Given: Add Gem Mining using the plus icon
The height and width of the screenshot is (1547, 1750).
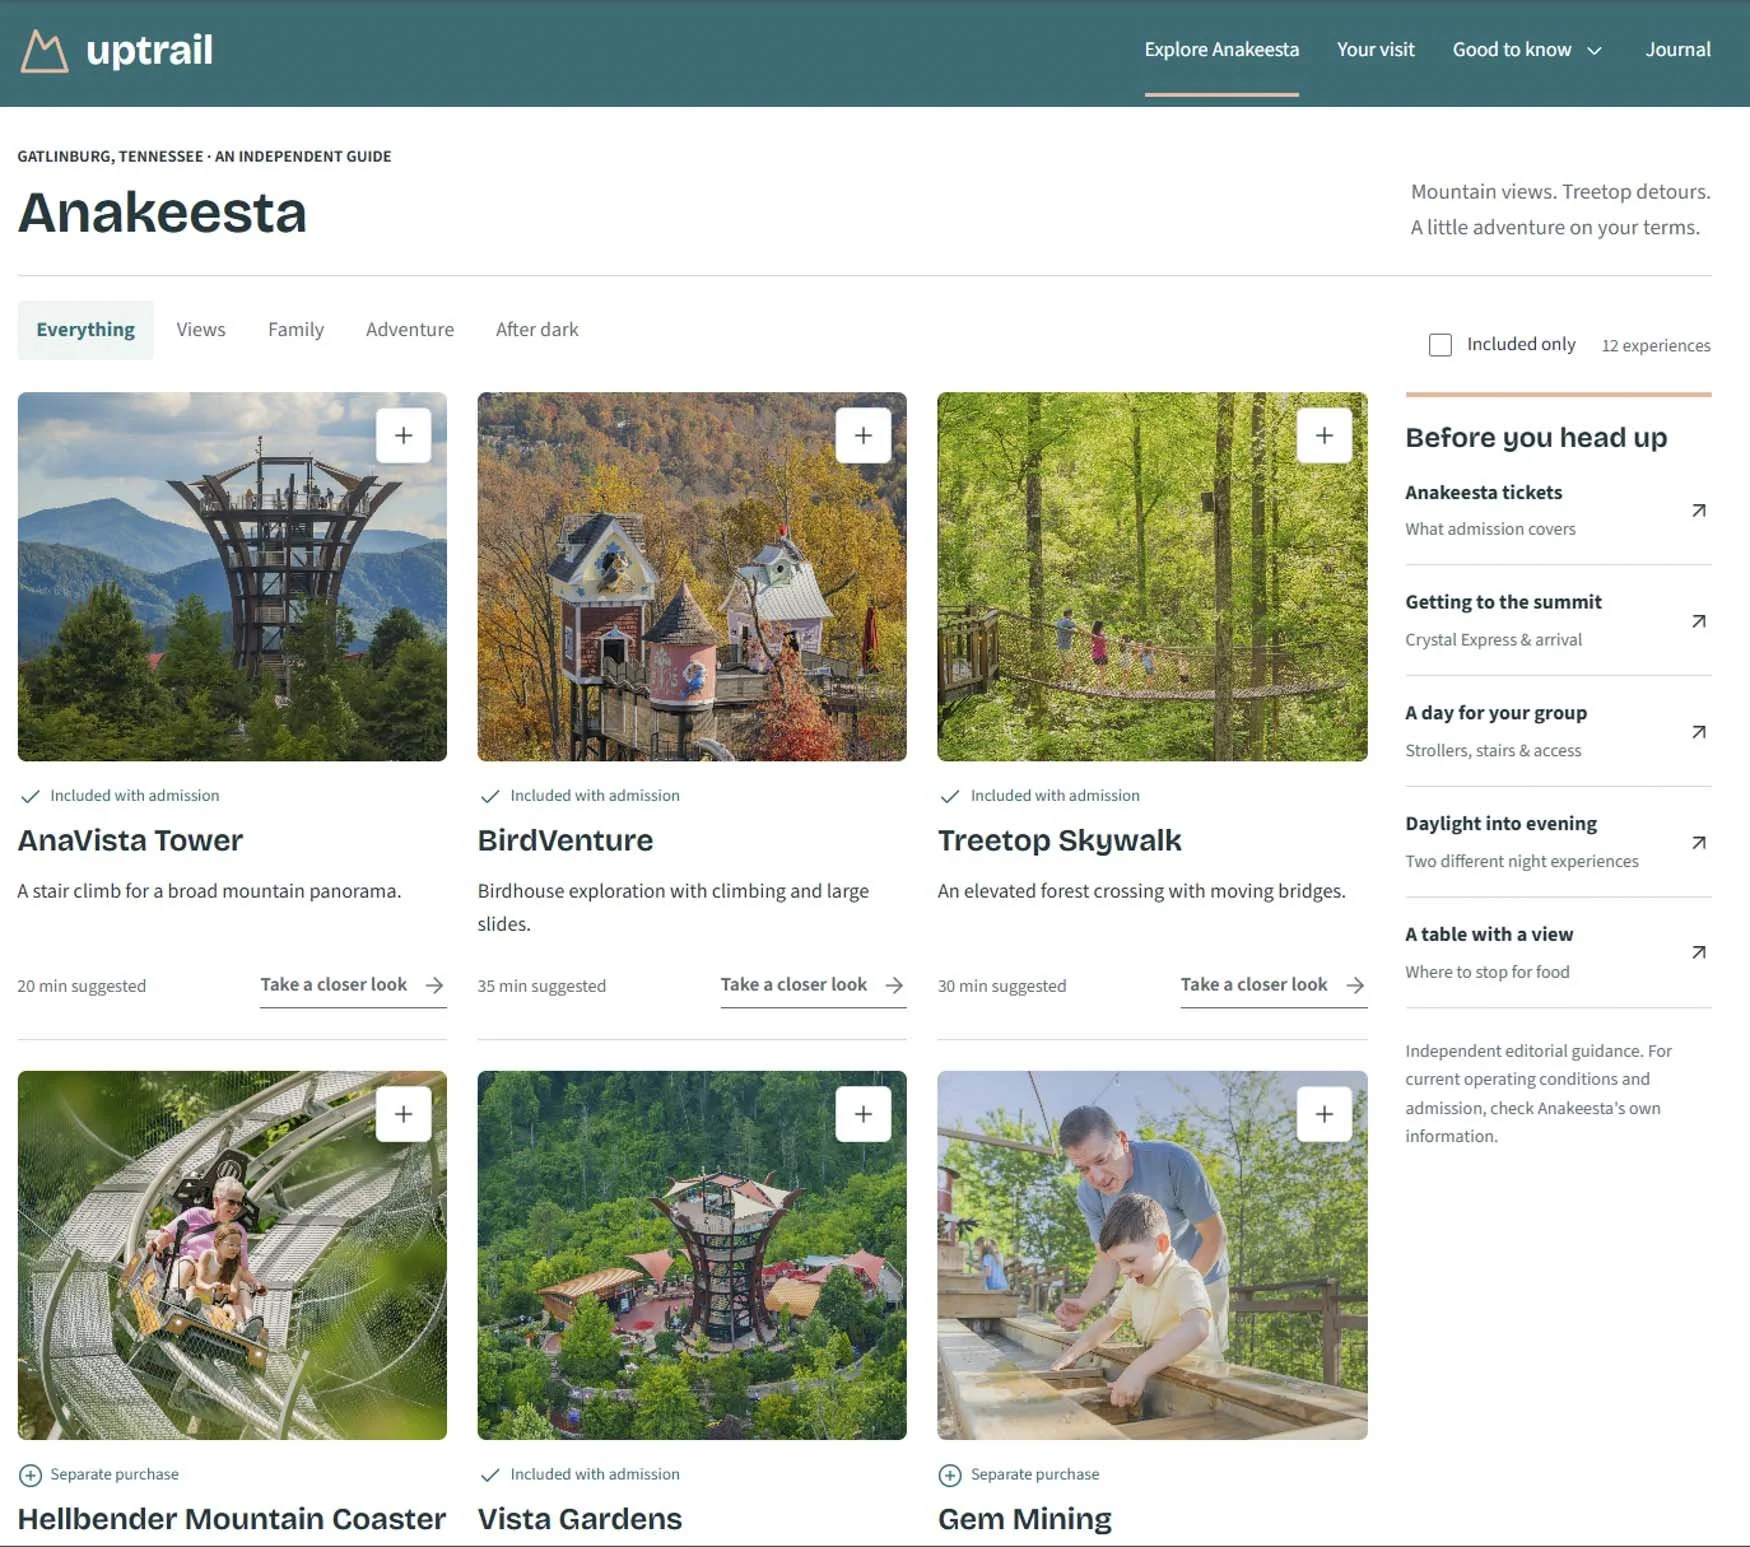Looking at the screenshot, I should (1324, 1114).
